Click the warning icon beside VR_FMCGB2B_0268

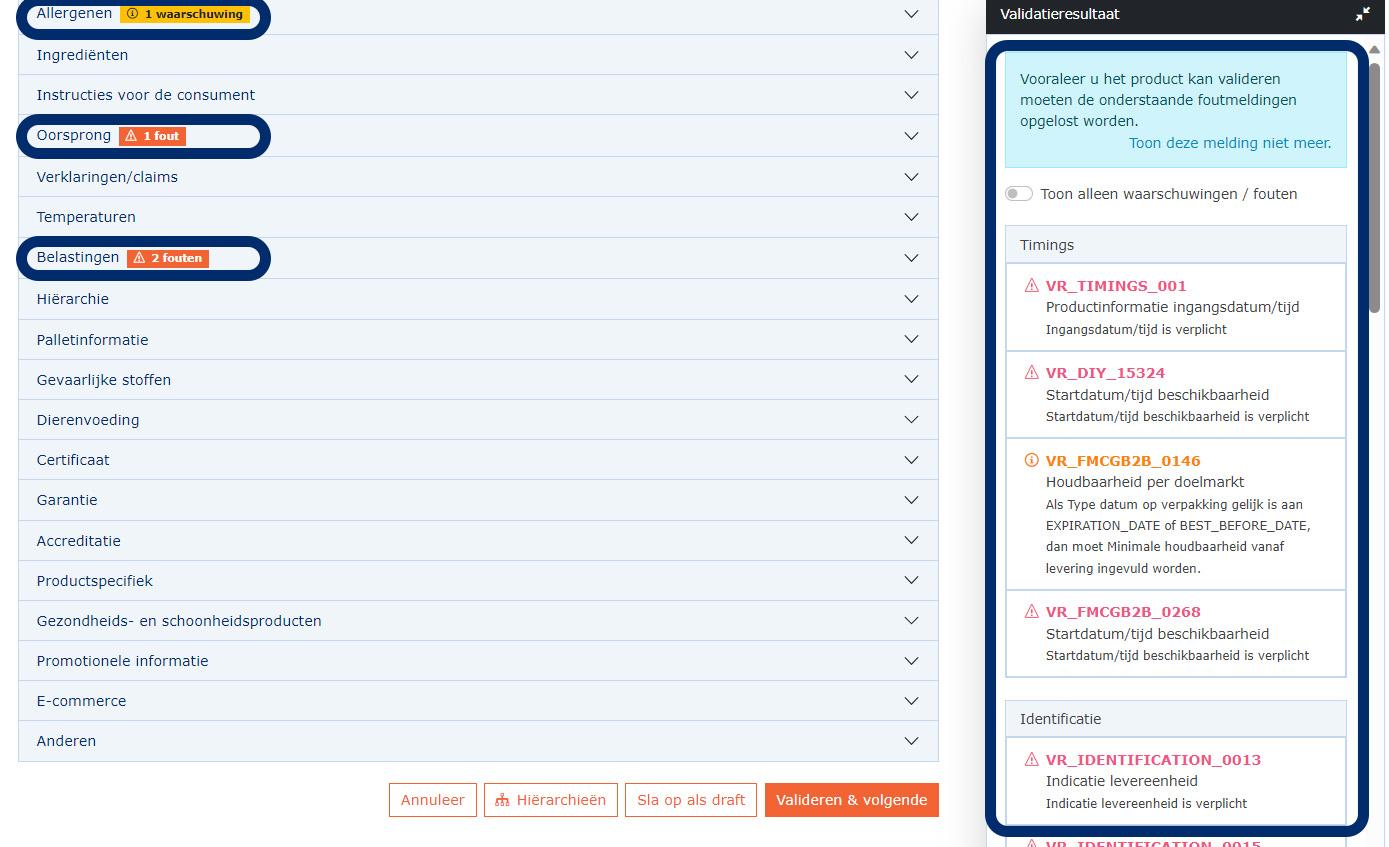[x=1031, y=612]
